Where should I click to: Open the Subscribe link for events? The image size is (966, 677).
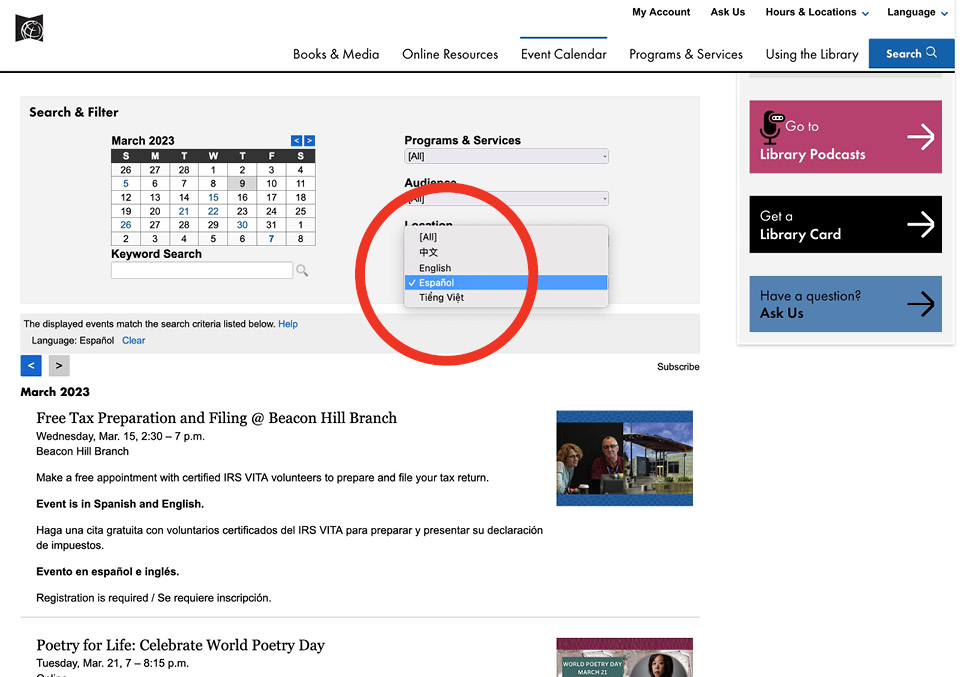678,366
